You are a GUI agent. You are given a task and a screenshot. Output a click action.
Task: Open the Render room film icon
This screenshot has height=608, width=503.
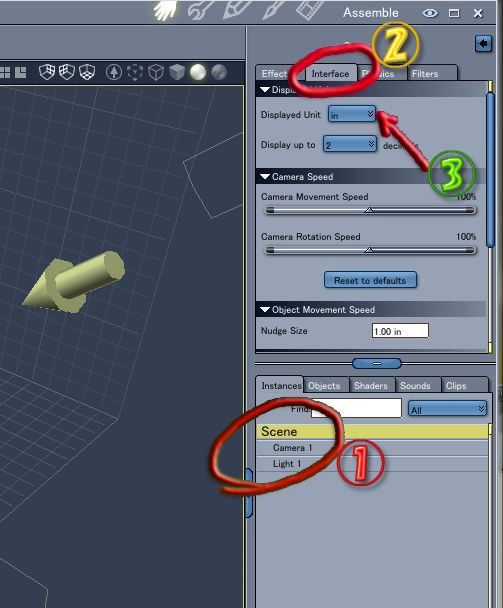point(310,9)
